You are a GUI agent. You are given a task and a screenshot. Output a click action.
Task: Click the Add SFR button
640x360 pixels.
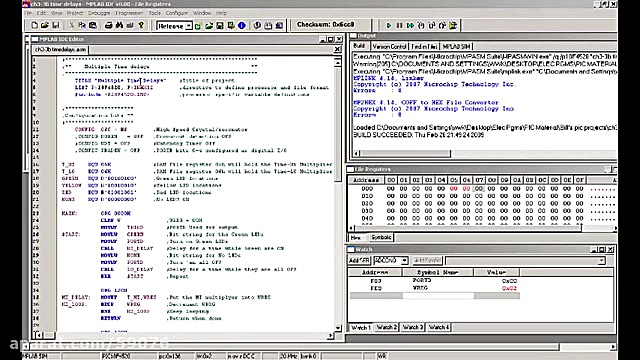point(360,260)
